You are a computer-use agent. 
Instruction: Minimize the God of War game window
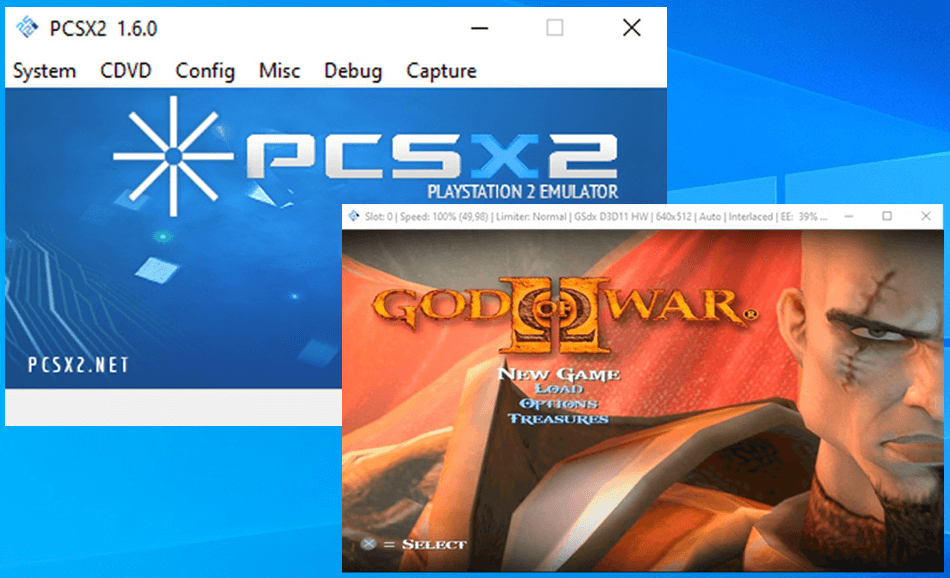[x=849, y=216]
